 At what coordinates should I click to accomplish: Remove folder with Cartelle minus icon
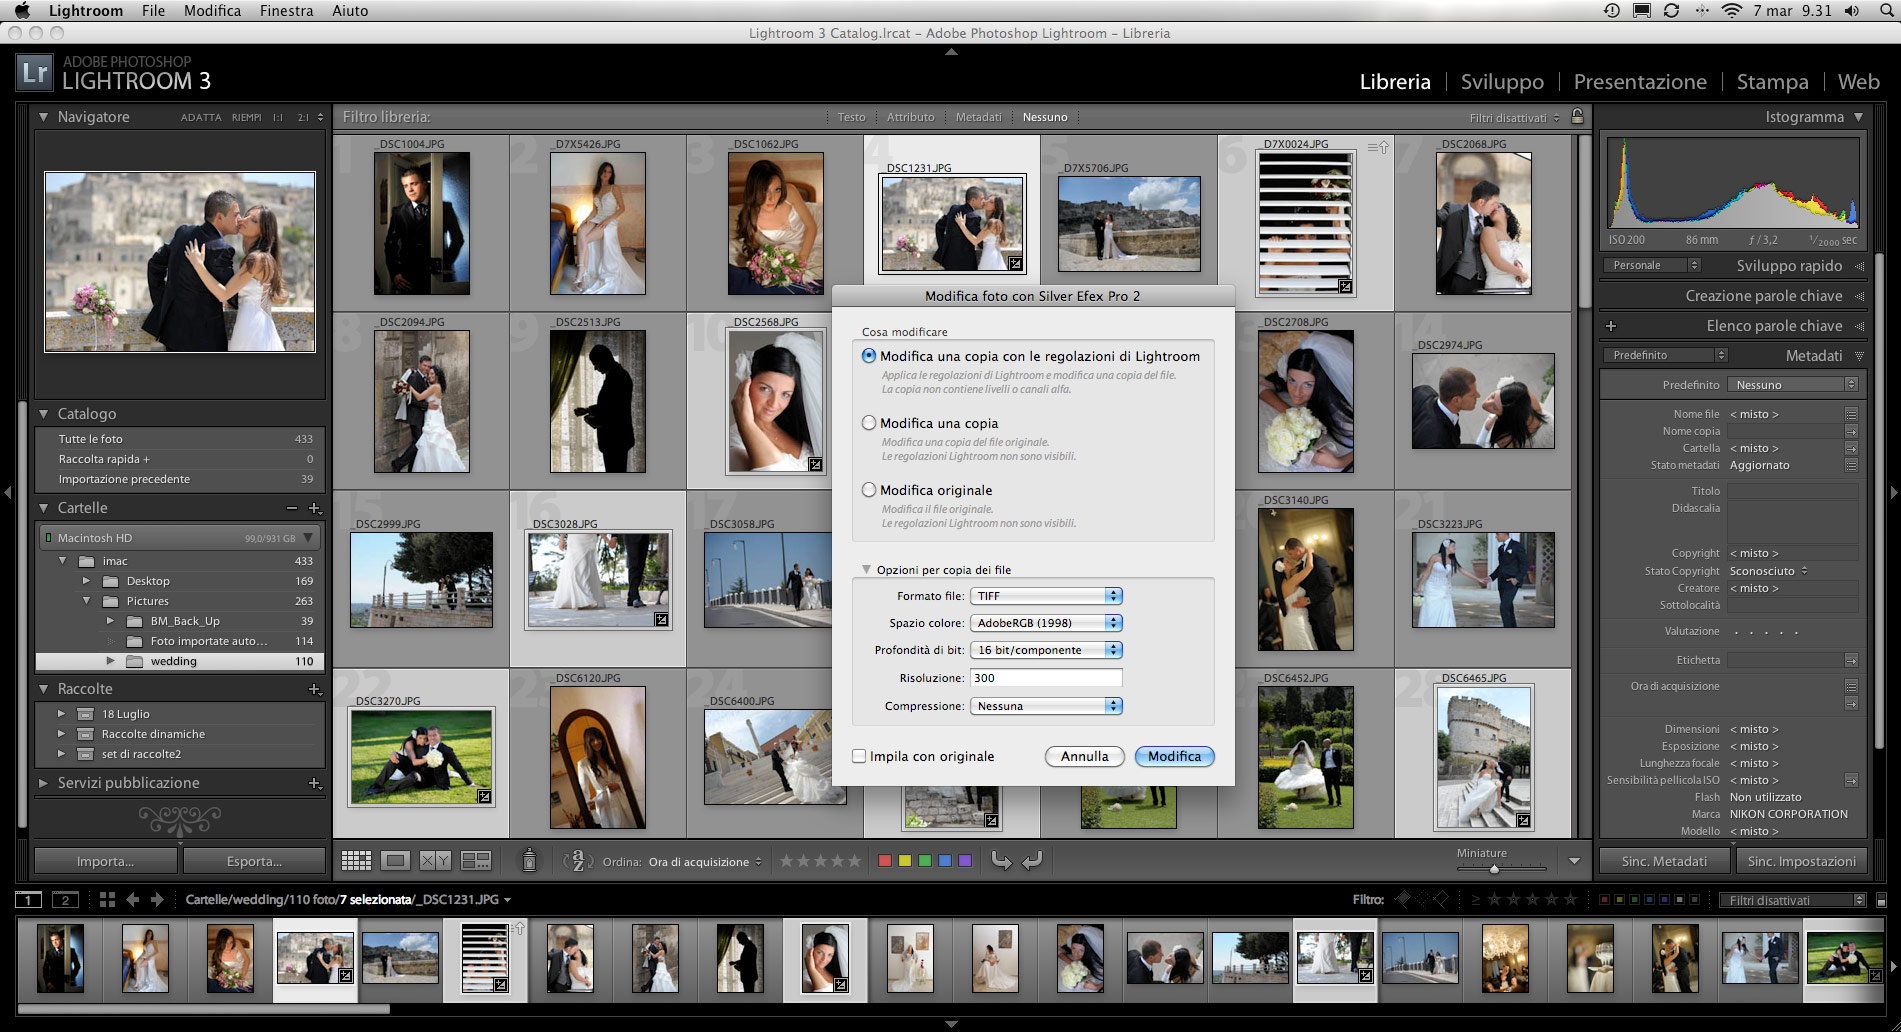pyautogui.click(x=291, y=508)
